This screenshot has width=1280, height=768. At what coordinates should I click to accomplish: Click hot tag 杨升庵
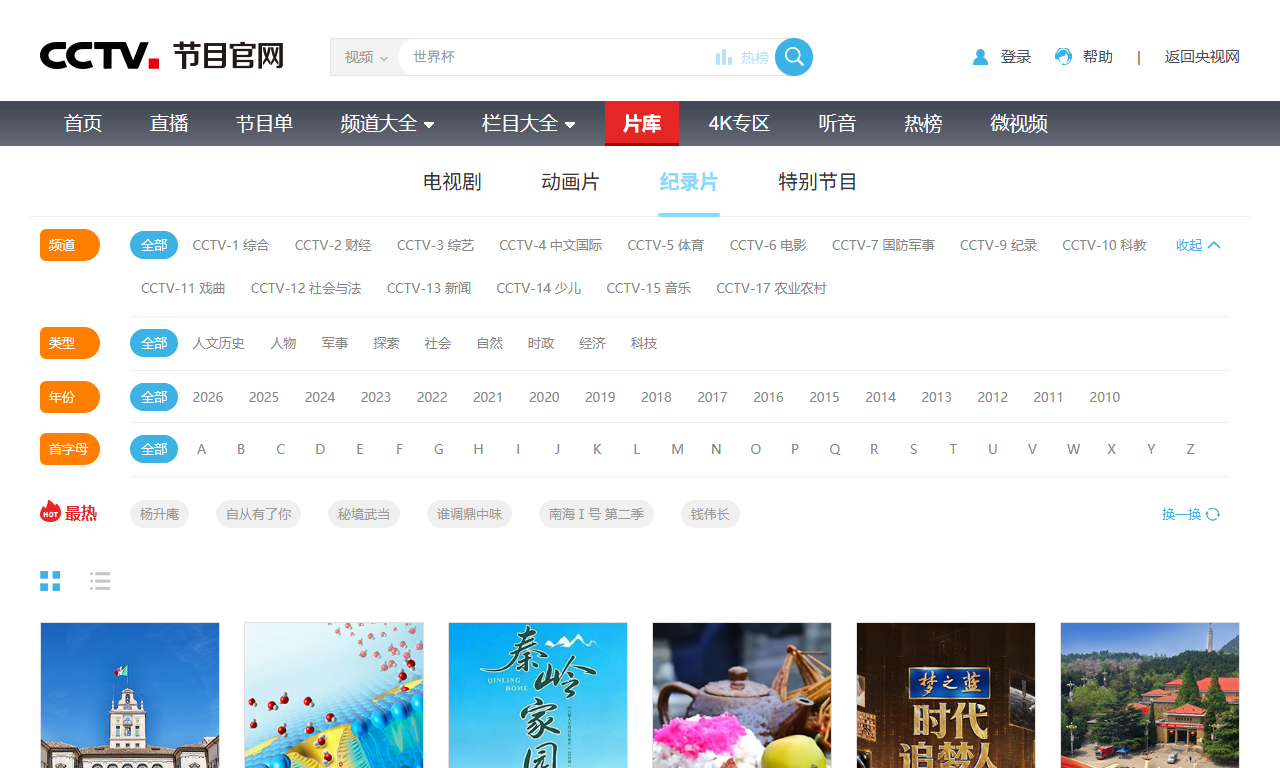(159, 514)
